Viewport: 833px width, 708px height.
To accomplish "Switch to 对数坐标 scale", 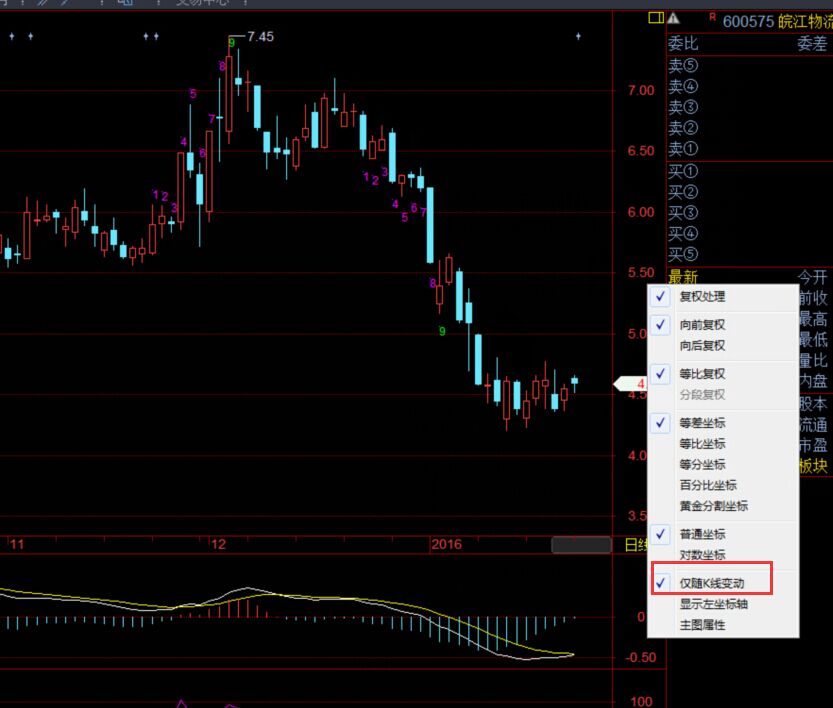I will click(702, 555).
